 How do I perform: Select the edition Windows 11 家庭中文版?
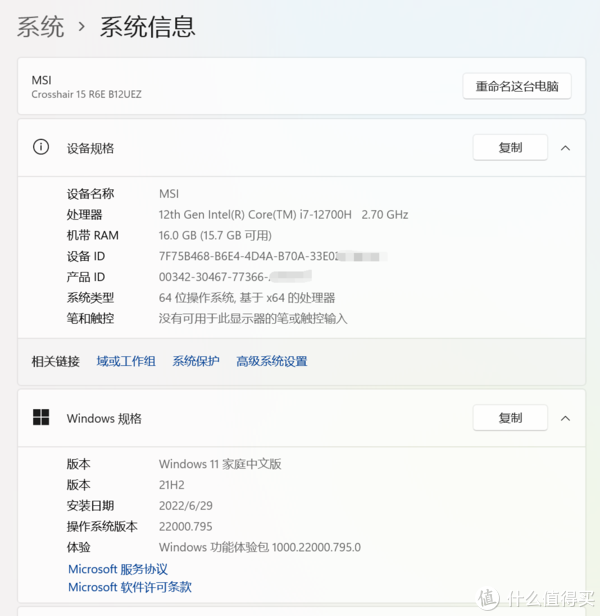pyautogui.click(x=220, y=464)
